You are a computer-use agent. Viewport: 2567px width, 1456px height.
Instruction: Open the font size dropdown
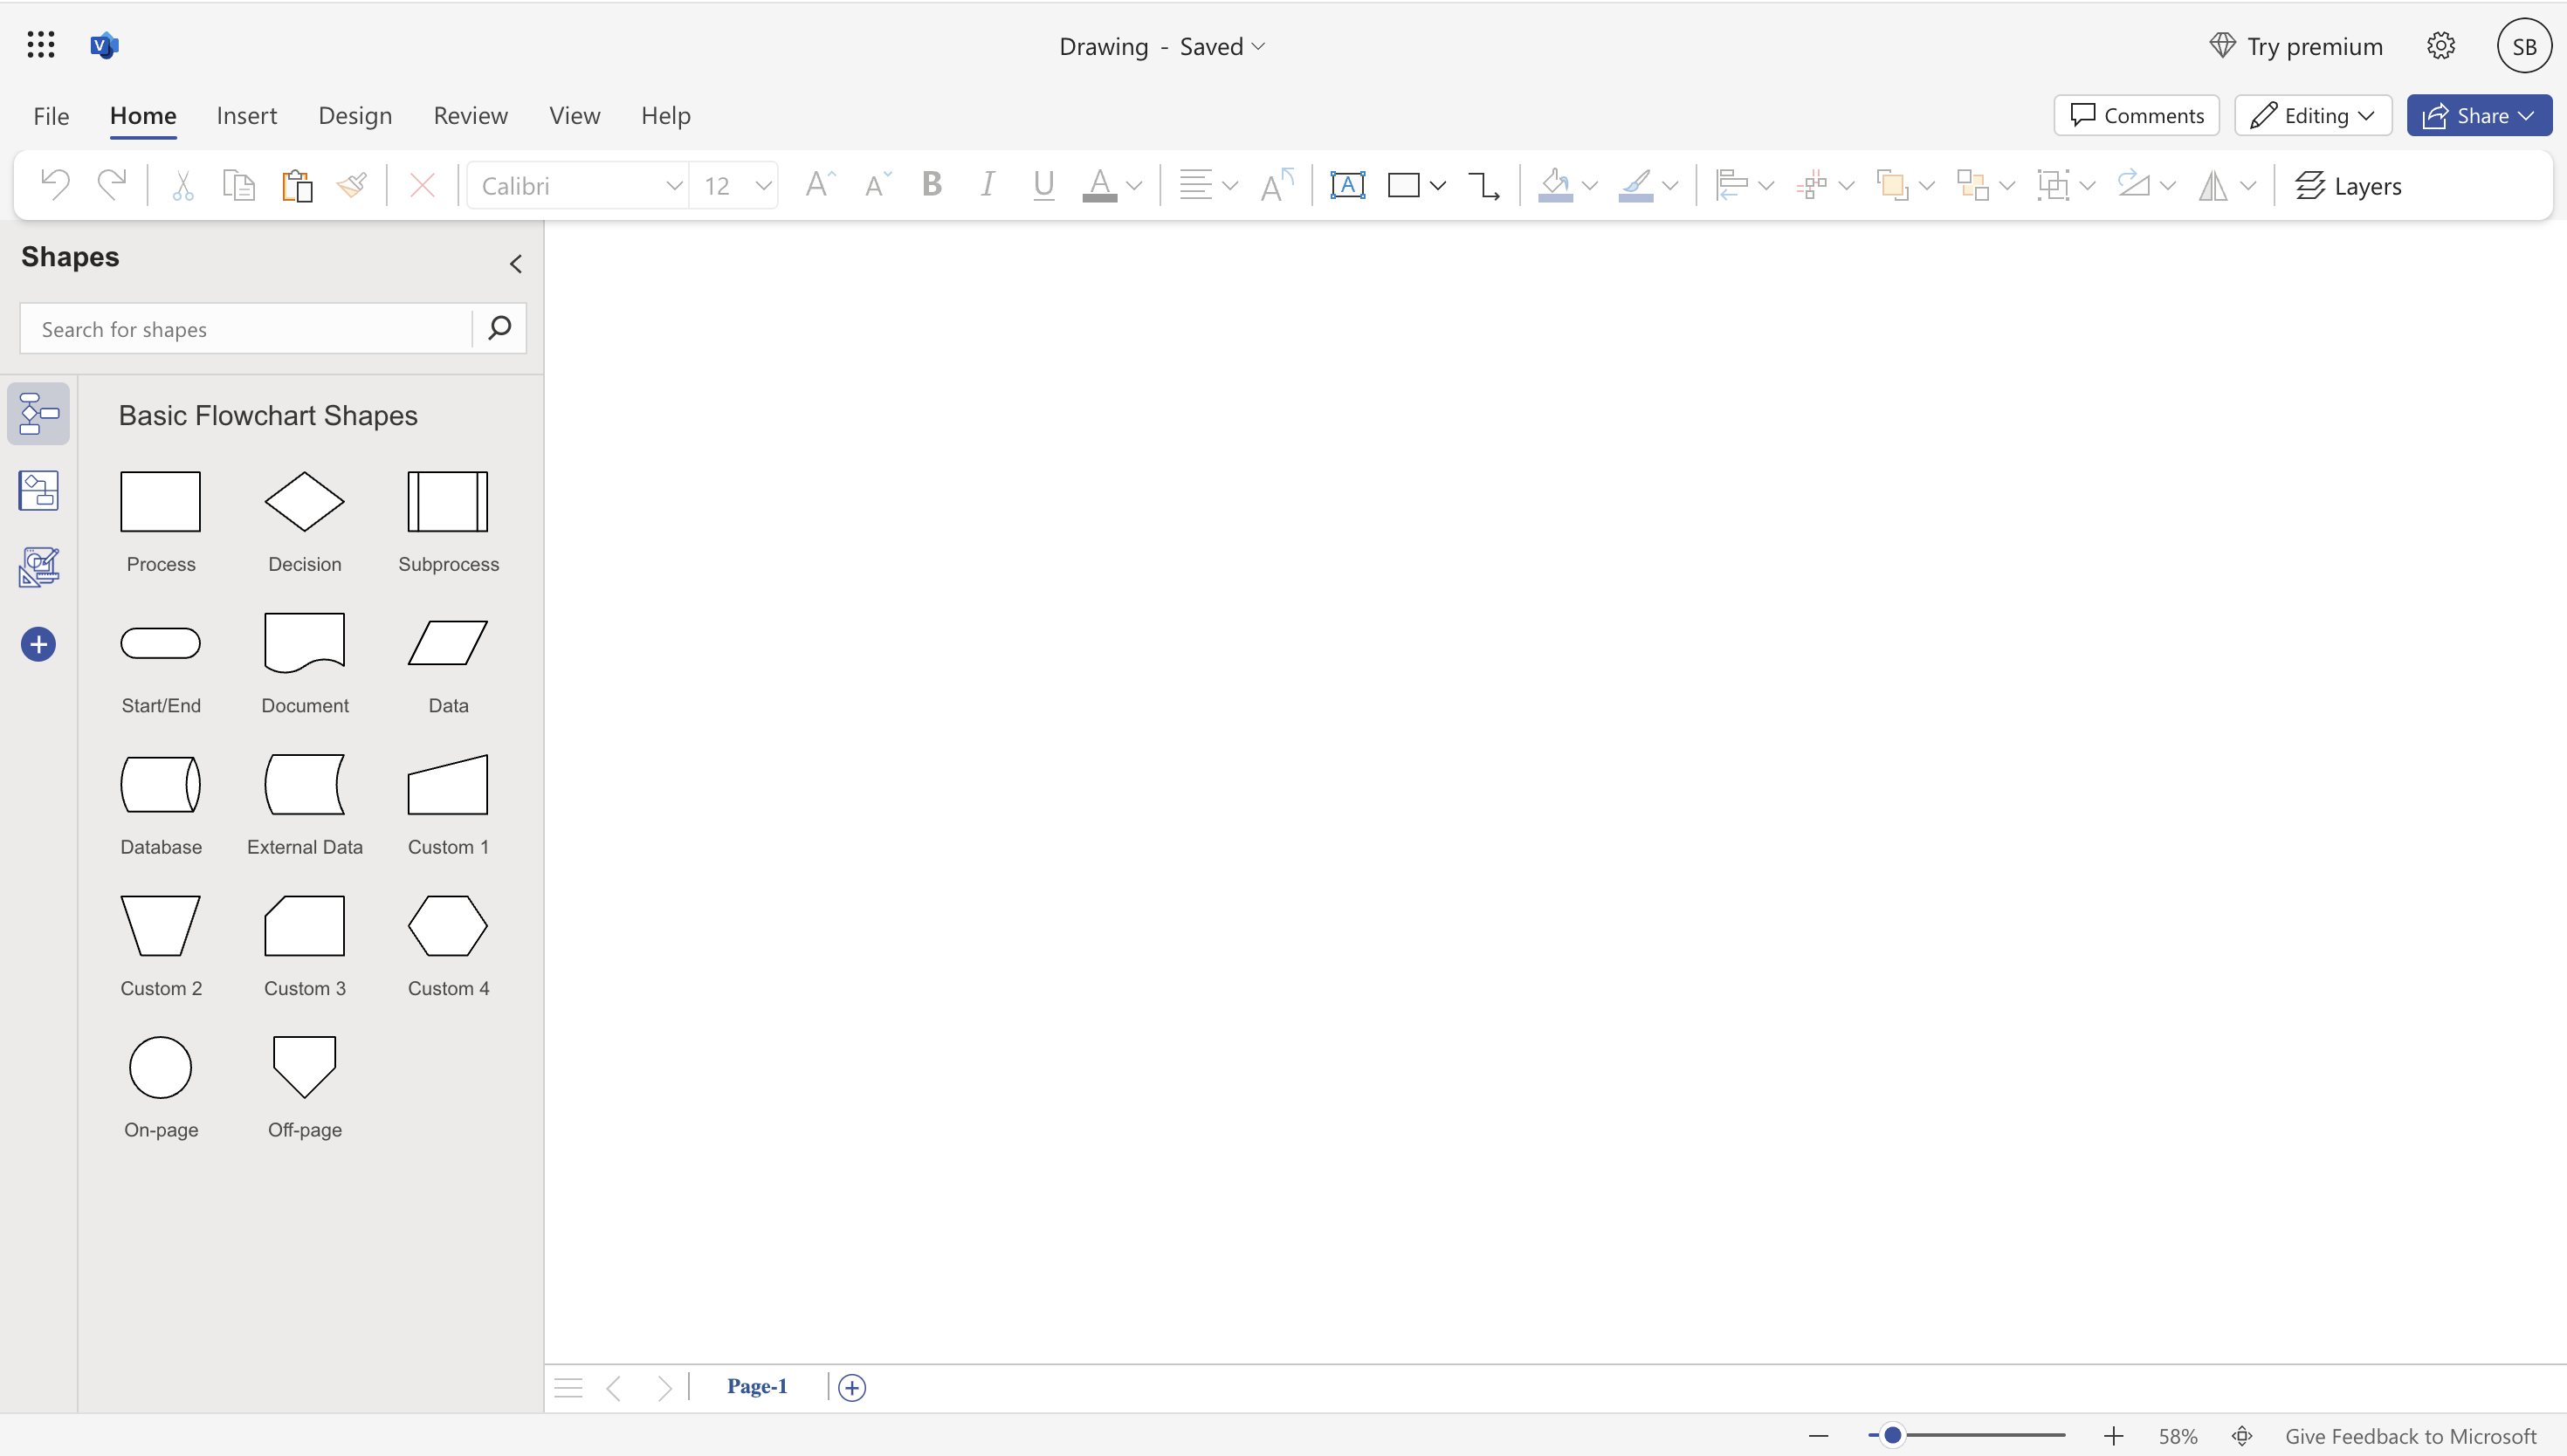[x=763, y=185]
